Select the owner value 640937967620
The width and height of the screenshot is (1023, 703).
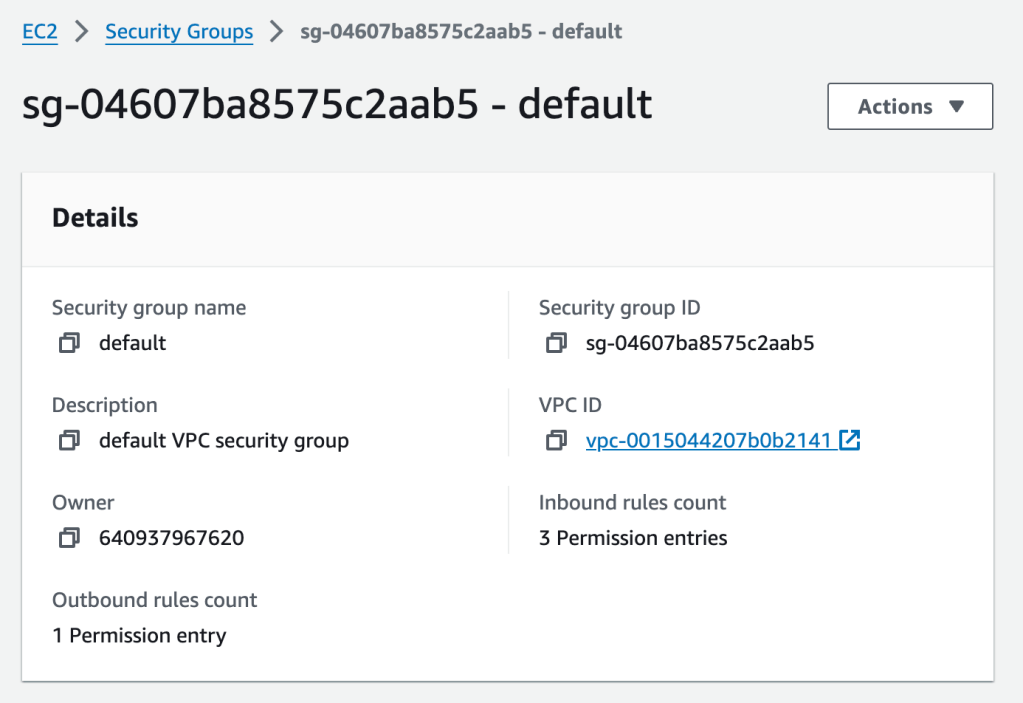click(x=171, y=538)
